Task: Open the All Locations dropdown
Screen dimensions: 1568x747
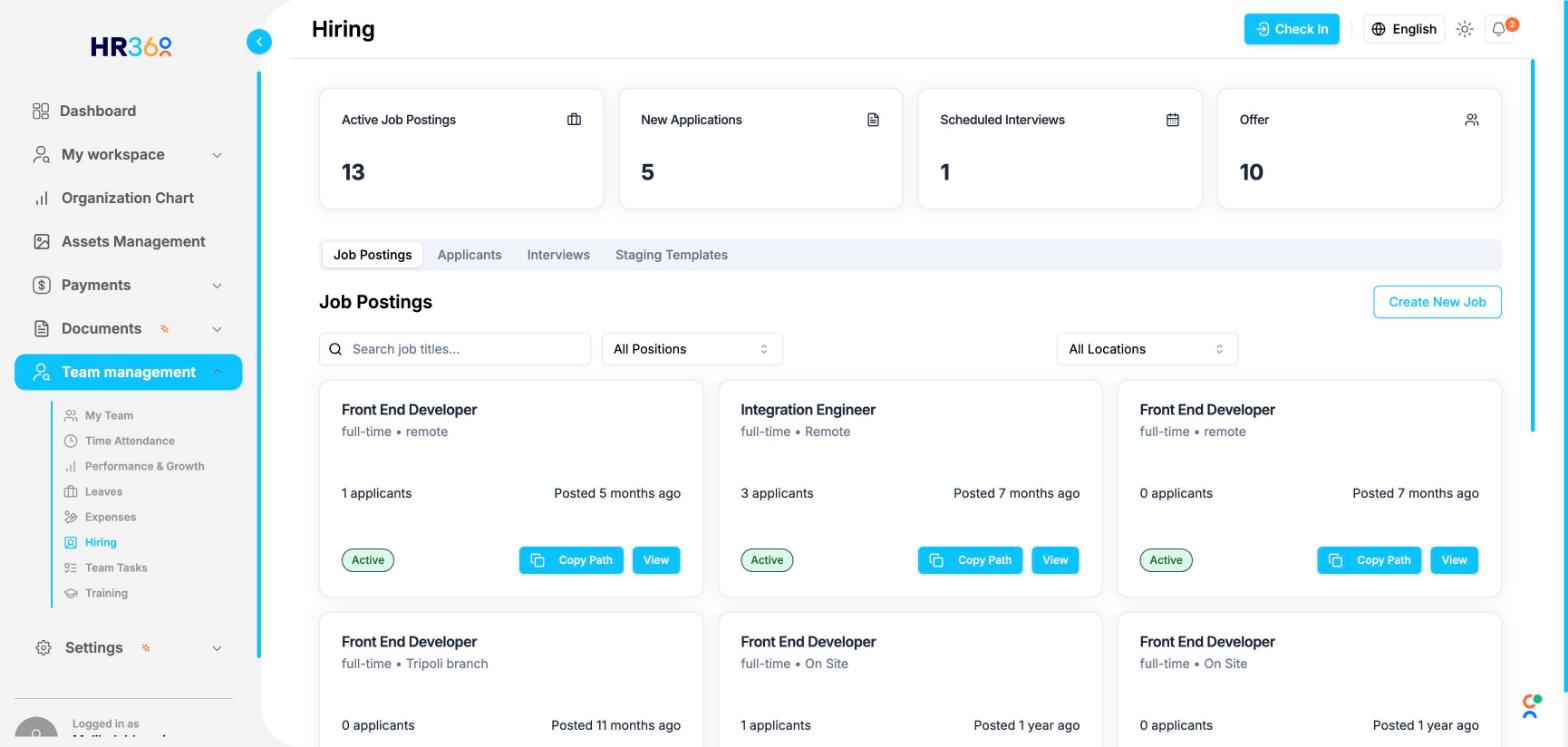Action: [1147, 349]
